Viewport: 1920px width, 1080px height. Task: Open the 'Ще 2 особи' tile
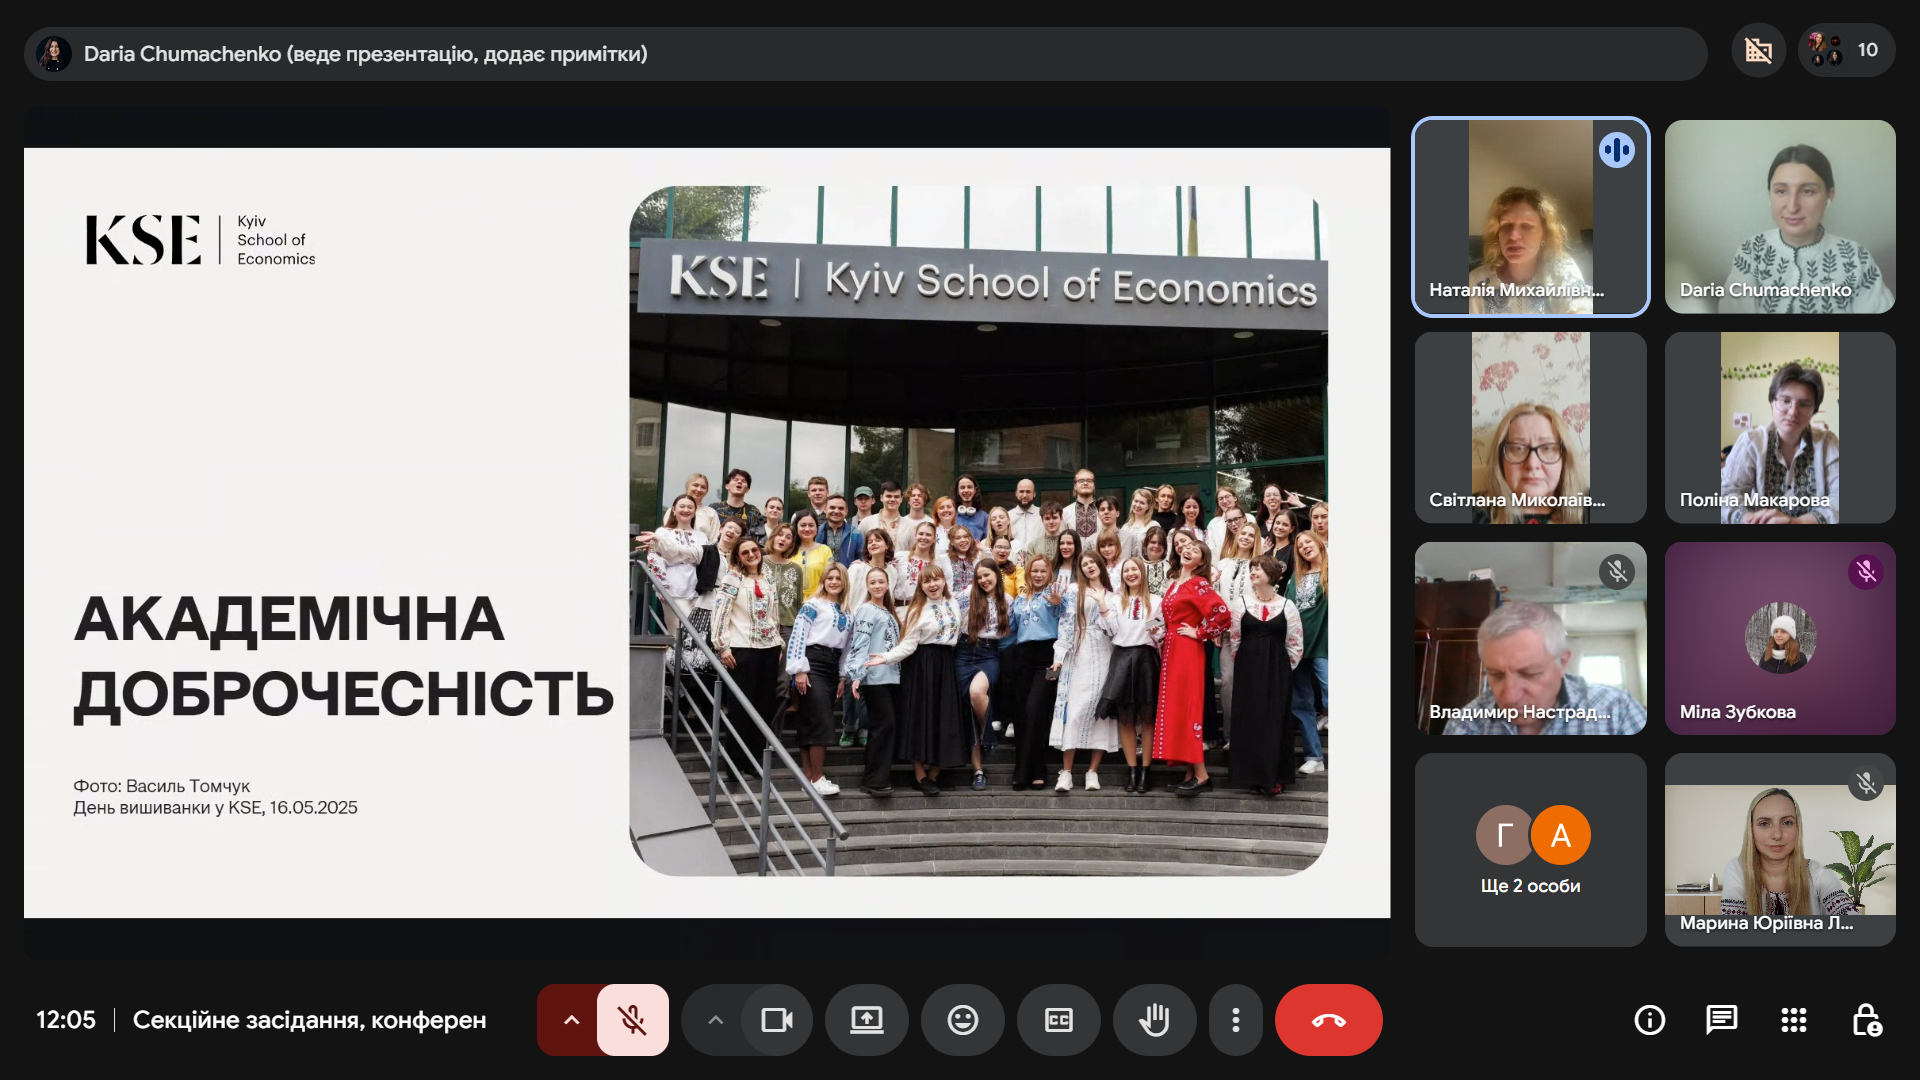(x=1531, y=850)
